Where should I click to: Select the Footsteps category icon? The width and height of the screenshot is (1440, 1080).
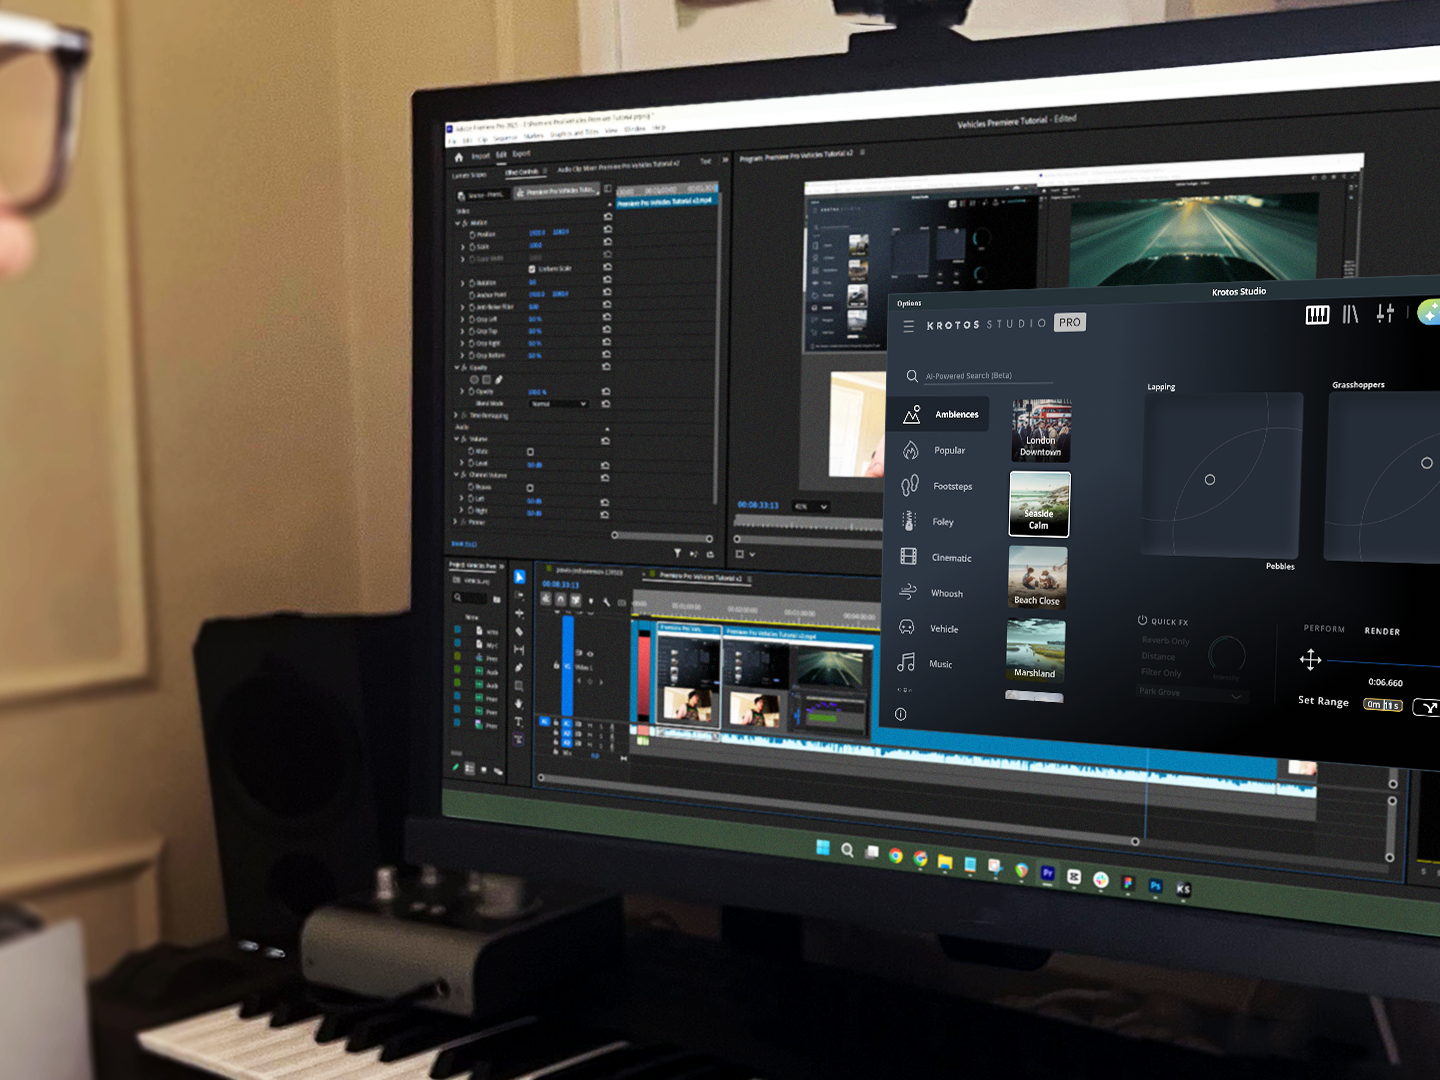[909, 486]
